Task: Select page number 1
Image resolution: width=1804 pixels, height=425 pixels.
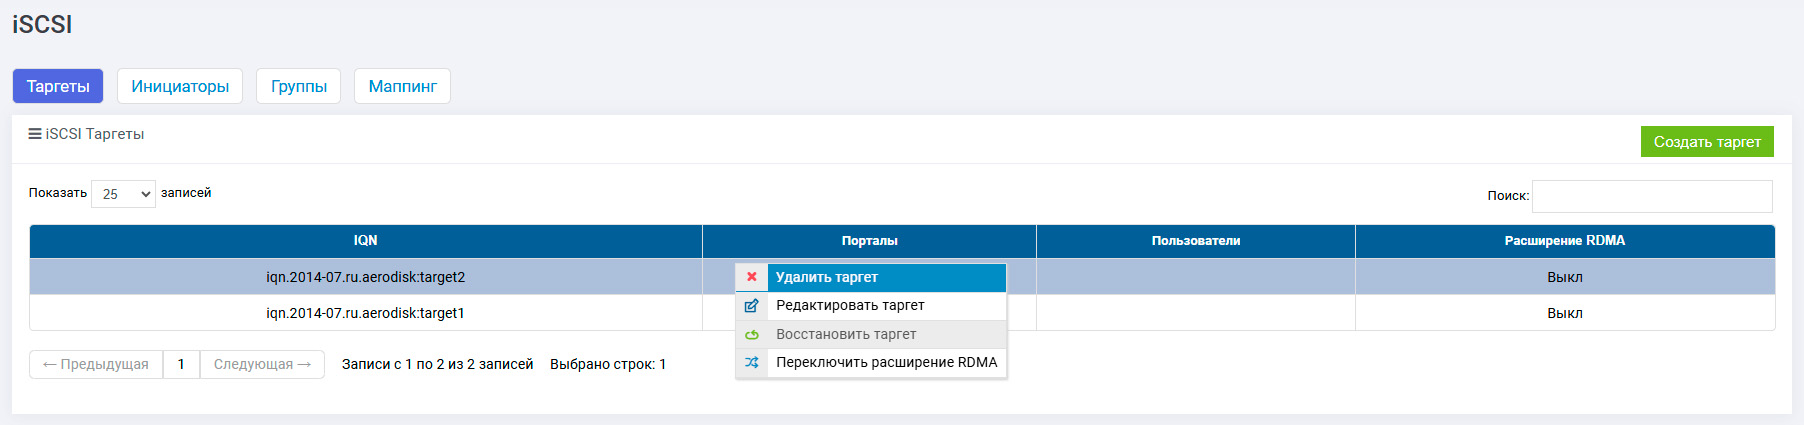Action: pos(181,364)
